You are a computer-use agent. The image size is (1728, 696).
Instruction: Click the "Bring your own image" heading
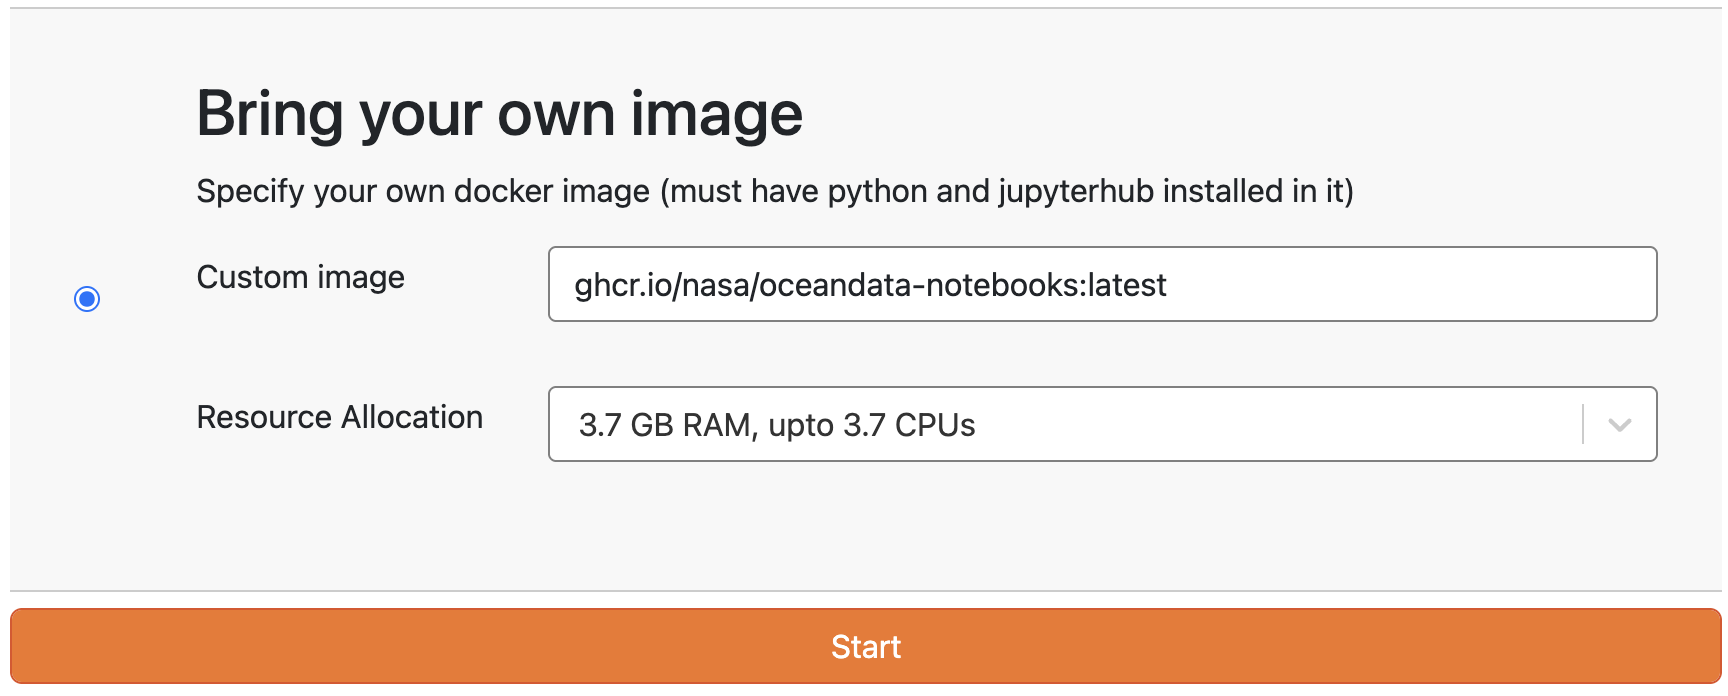click(499, 113)
